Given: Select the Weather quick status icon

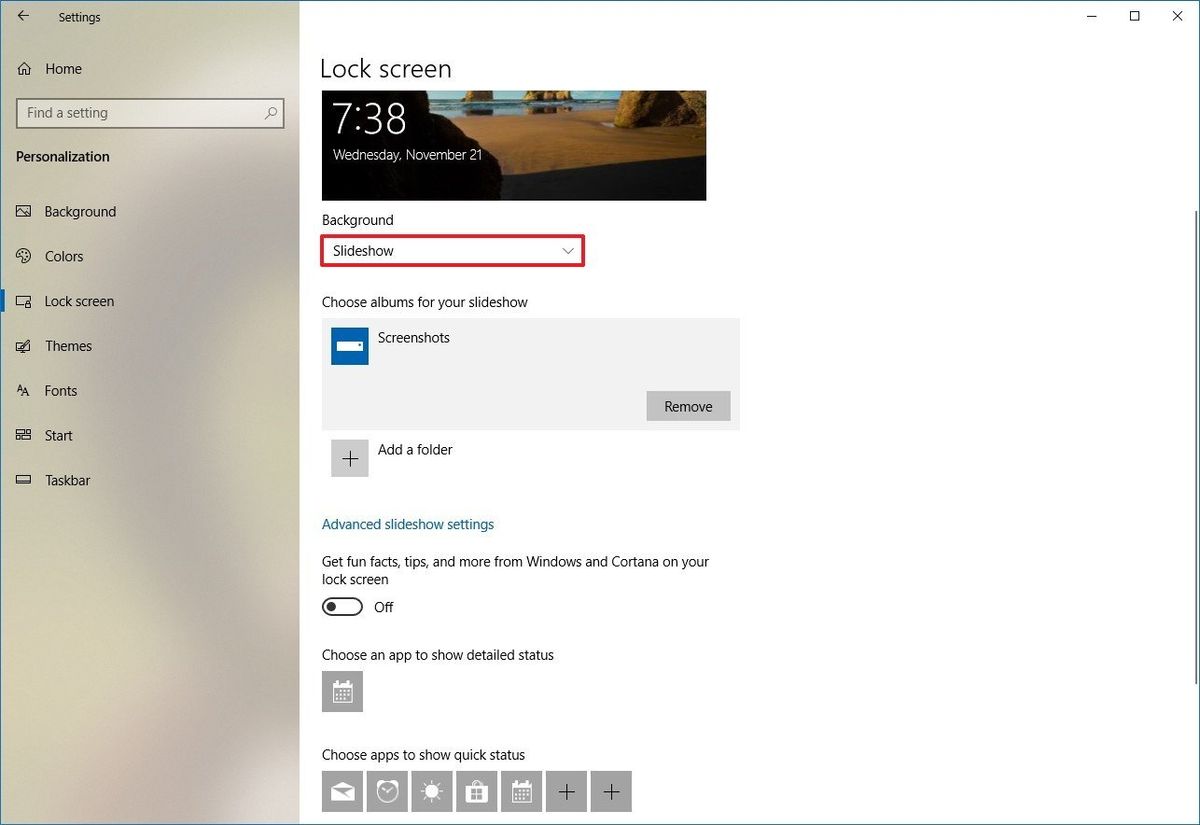Looking at the screenshot, I should coord(432,791).
